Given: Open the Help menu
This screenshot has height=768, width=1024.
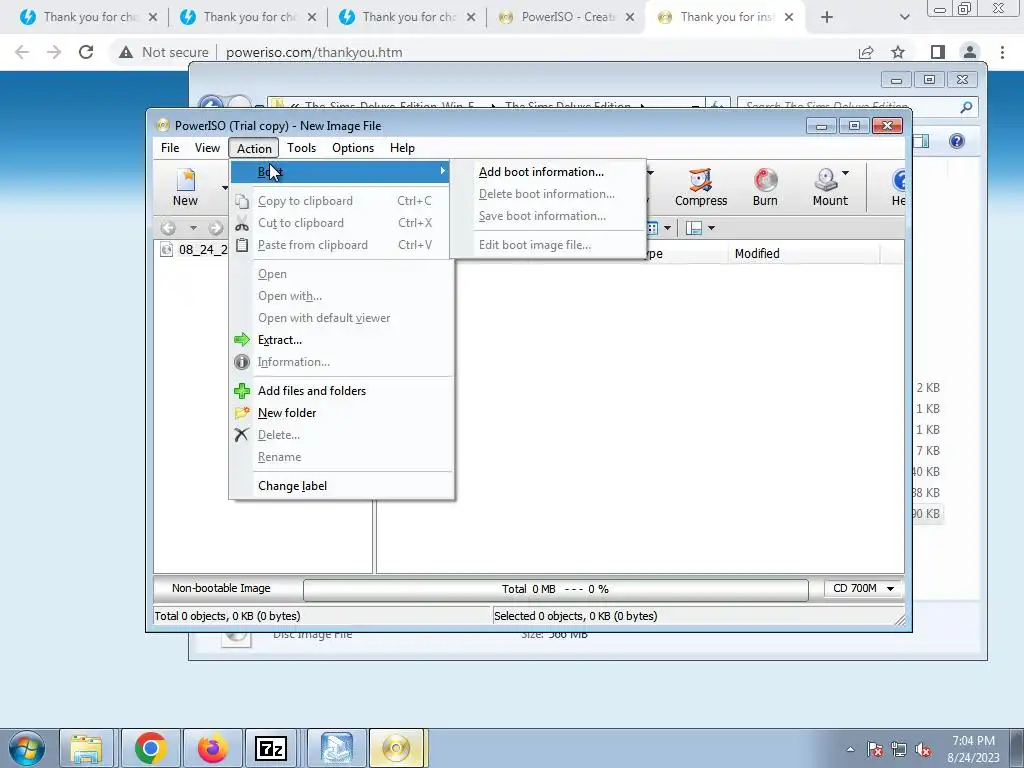Looking at the screenshot, I should [402, 148].
